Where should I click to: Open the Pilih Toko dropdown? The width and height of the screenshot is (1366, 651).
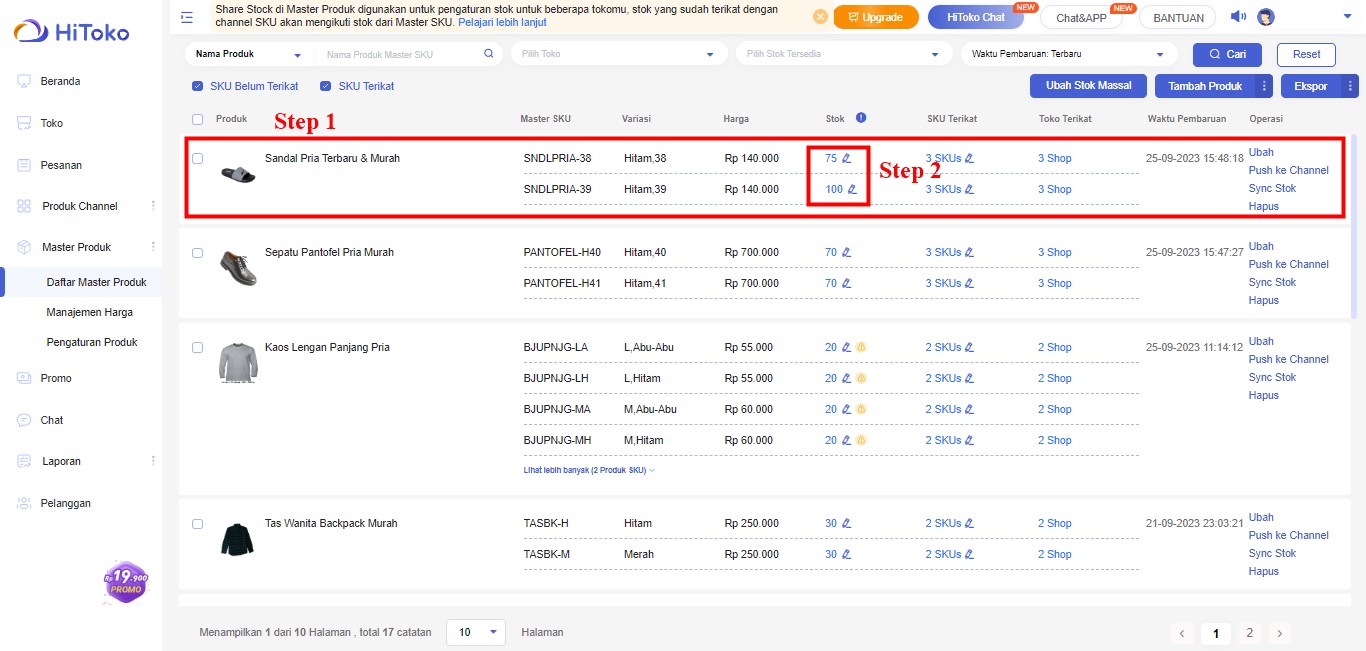tap(618, 54)
